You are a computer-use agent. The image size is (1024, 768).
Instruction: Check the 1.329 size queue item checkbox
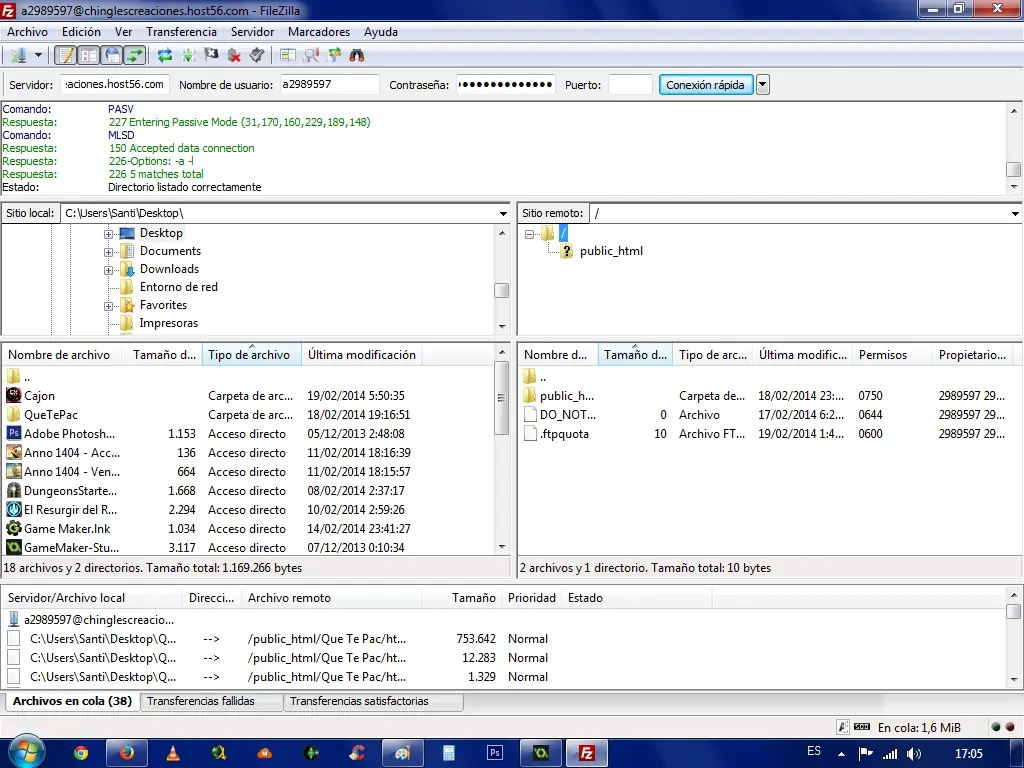click(14, 677)
